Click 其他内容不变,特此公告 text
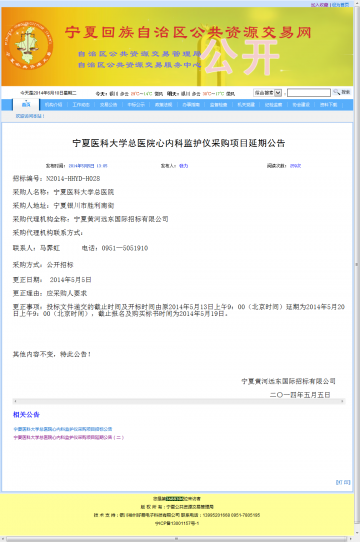This screenshot has height=542, width=360. pyautogui.click(x=52, y=354)
